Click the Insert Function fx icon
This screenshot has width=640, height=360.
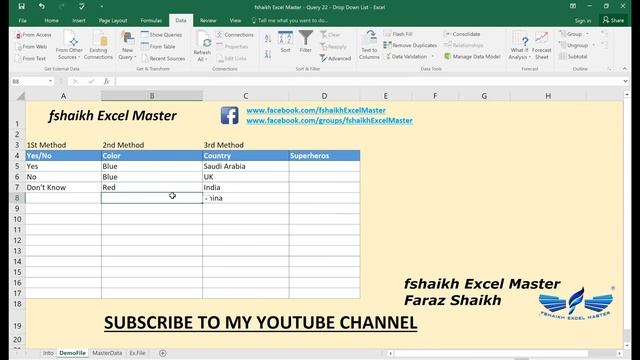click(107, 81)
